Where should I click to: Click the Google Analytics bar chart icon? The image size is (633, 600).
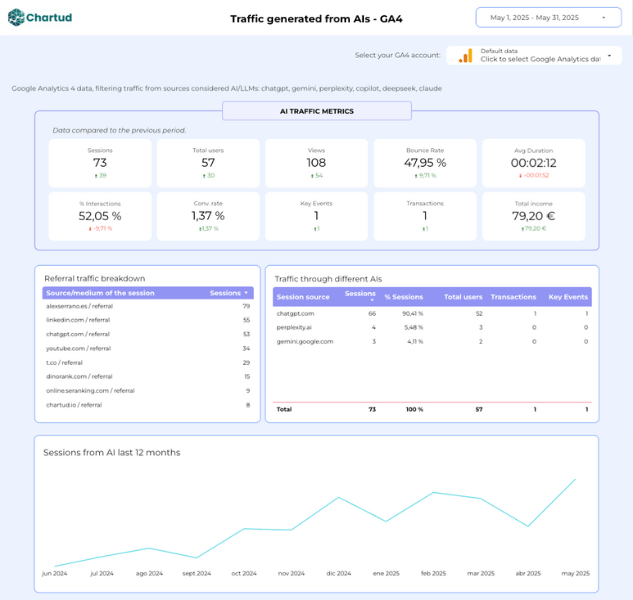(465, 56)
